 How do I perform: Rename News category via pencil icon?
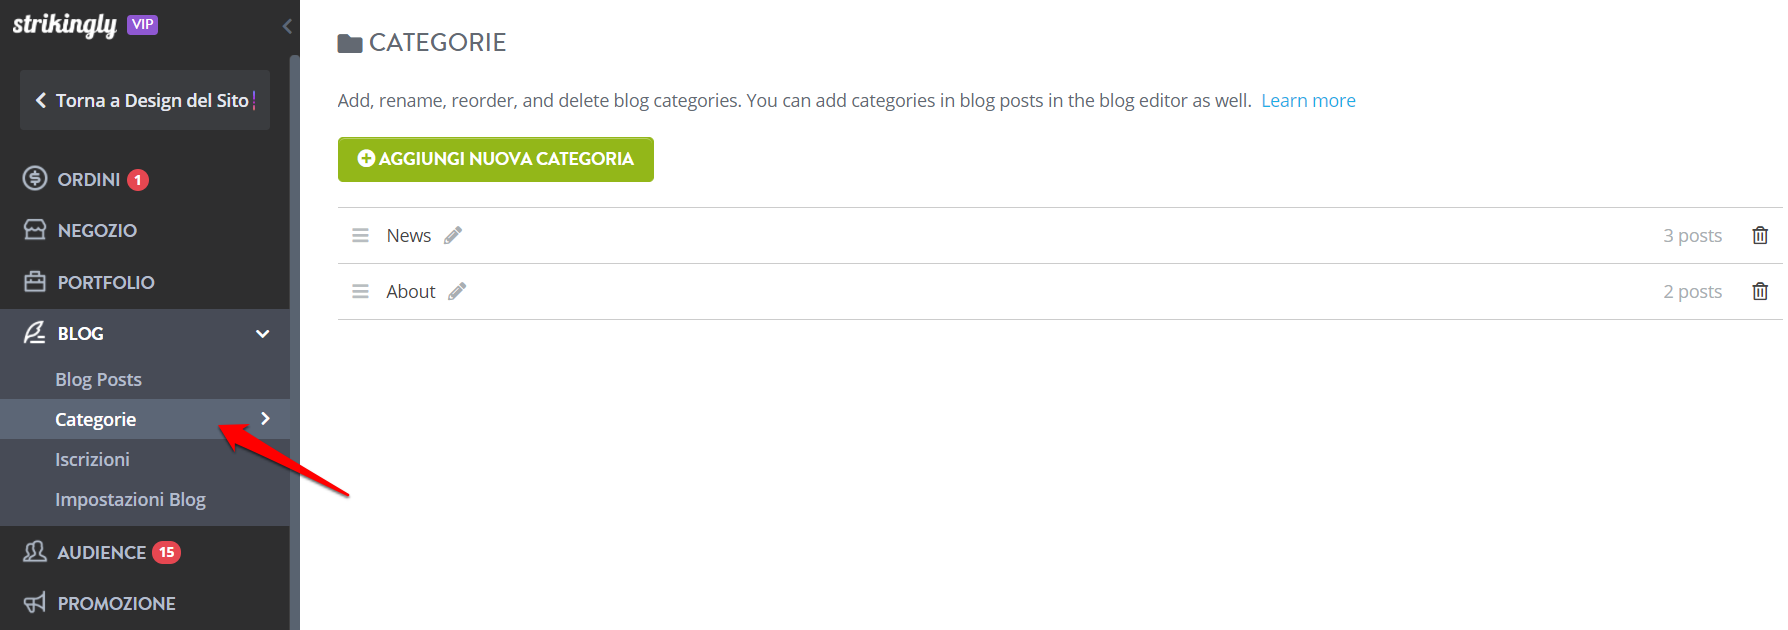[x=453, y=235]
